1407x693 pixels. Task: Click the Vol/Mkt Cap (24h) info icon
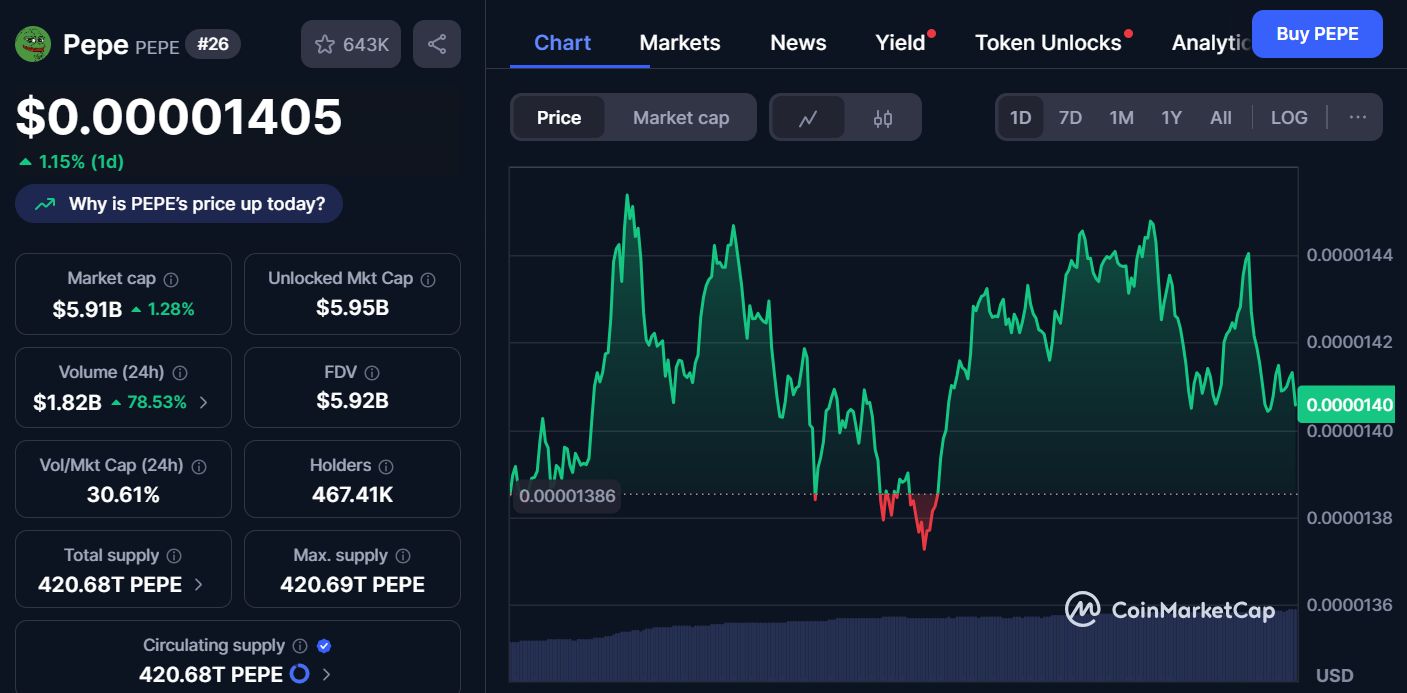[199, 466]
